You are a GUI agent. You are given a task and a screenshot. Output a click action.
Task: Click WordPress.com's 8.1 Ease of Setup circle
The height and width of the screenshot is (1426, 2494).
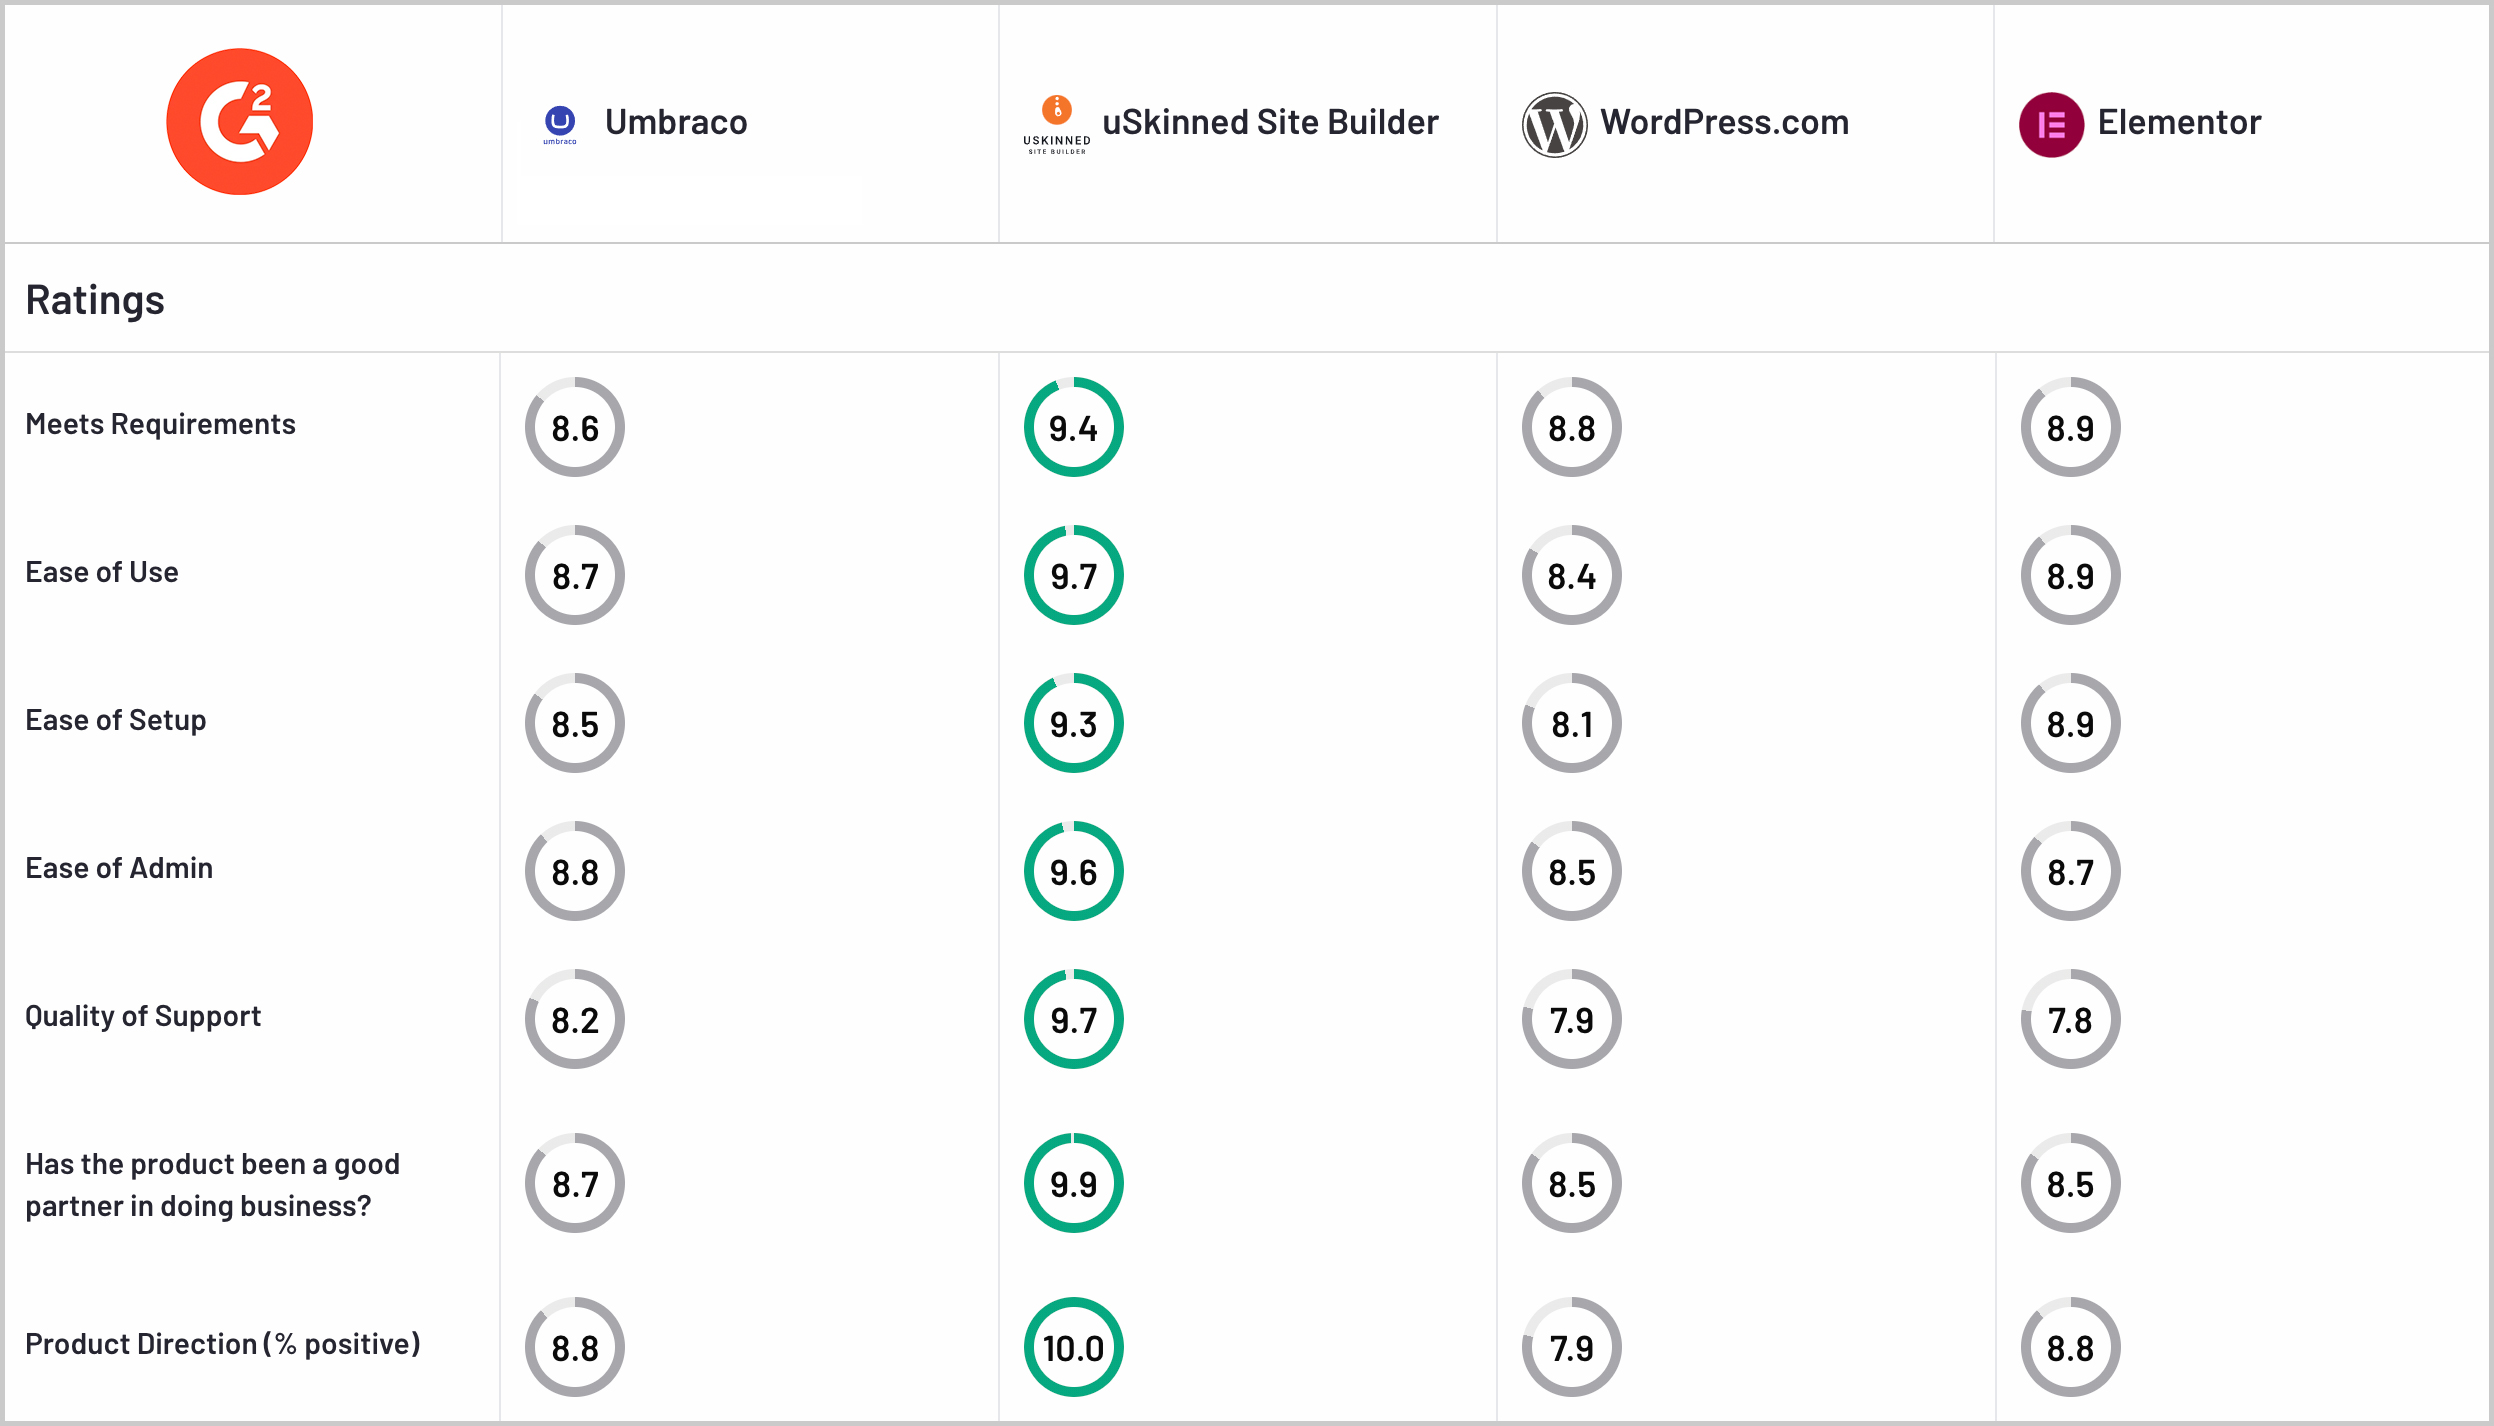coord(1571,723)
